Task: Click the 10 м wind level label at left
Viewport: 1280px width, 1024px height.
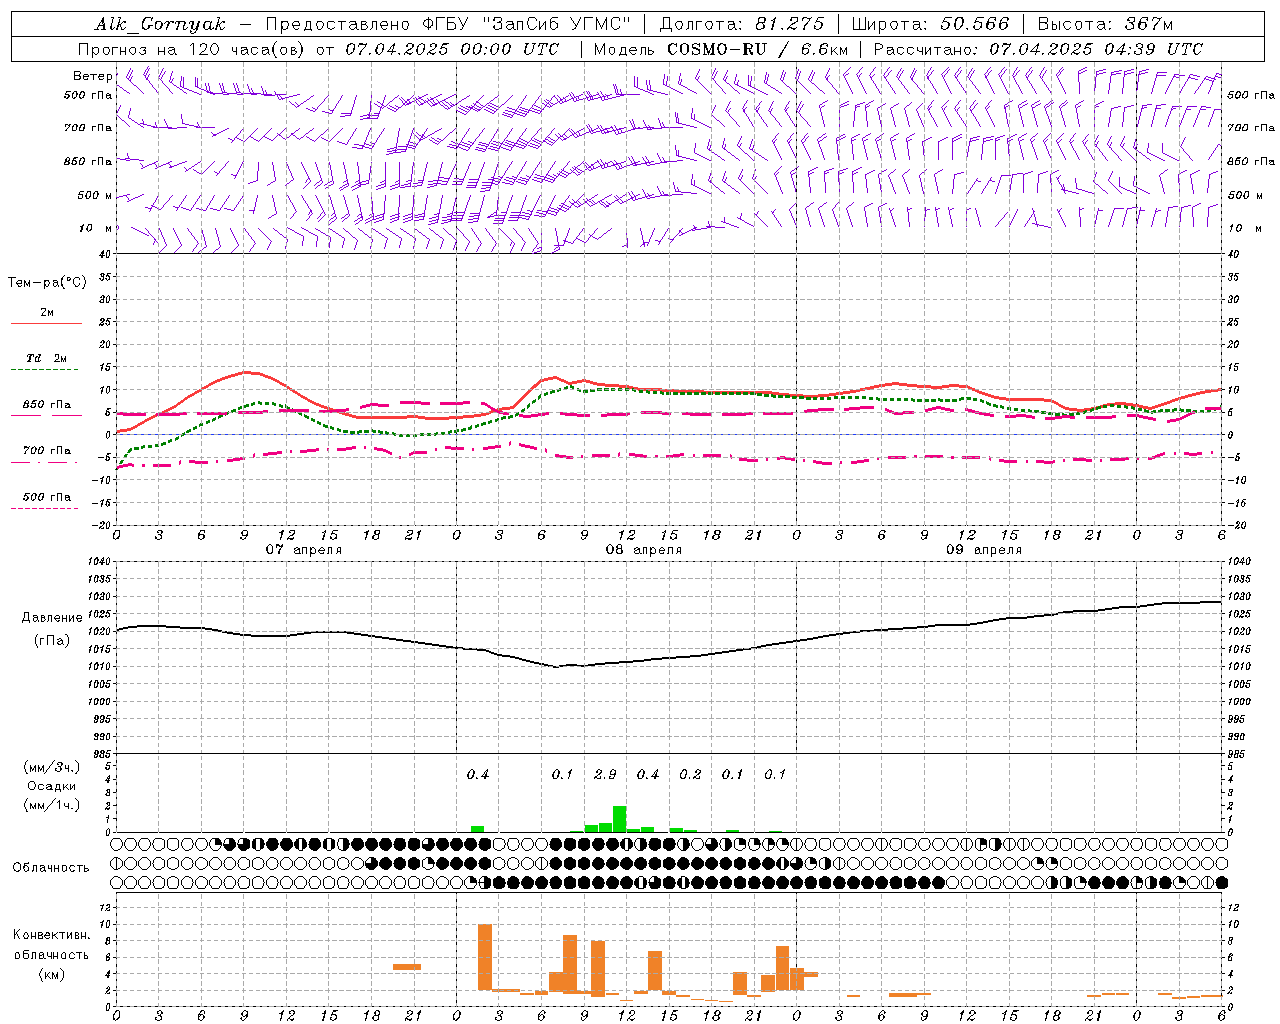Action: [96, 229]
